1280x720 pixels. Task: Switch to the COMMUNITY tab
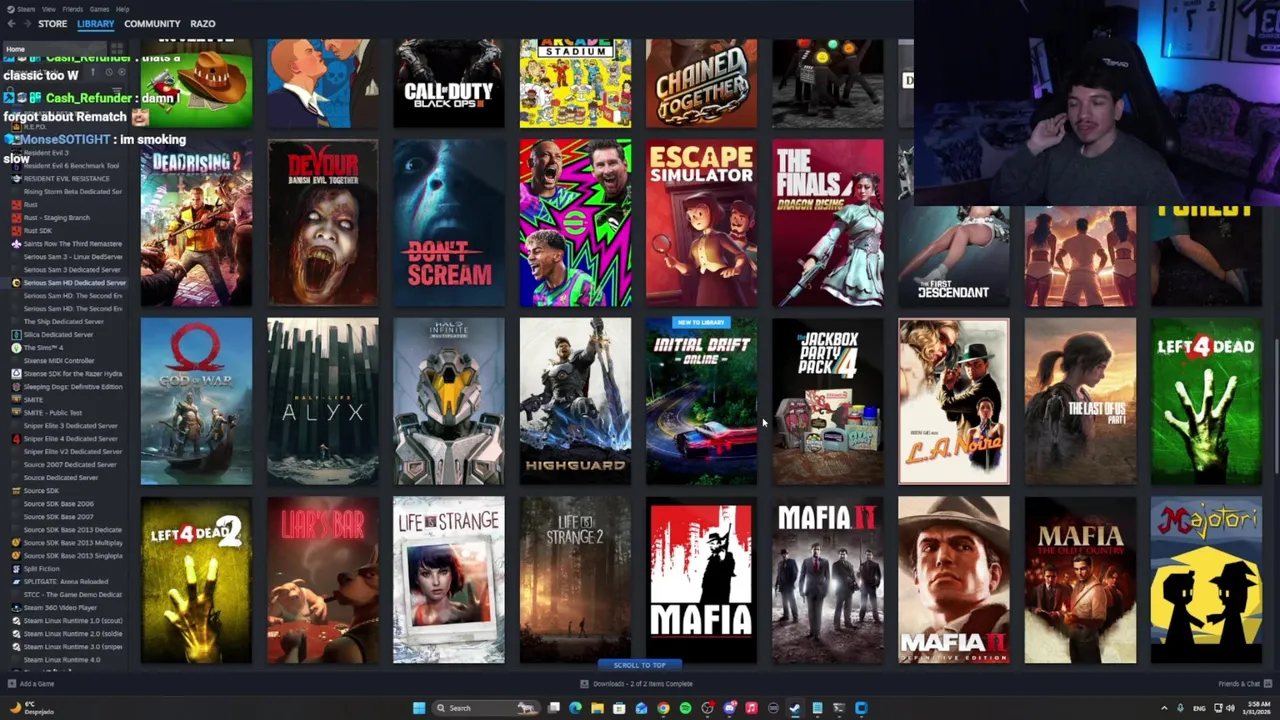point(152,24)
